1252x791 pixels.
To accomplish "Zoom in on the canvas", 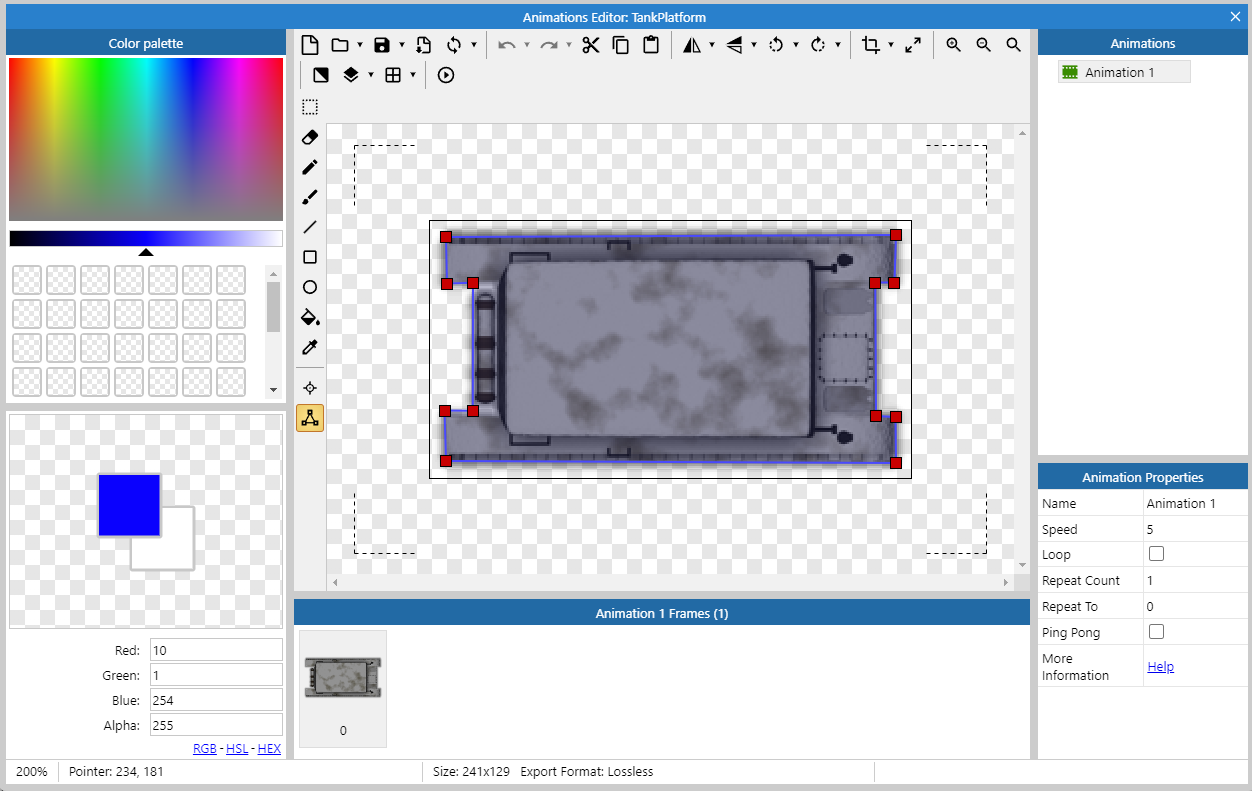I will click(x=952, y=44).
